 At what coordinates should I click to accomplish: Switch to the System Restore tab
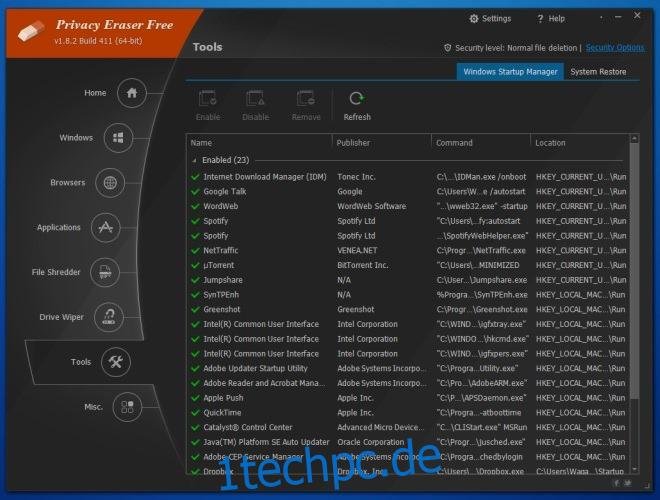598,72
